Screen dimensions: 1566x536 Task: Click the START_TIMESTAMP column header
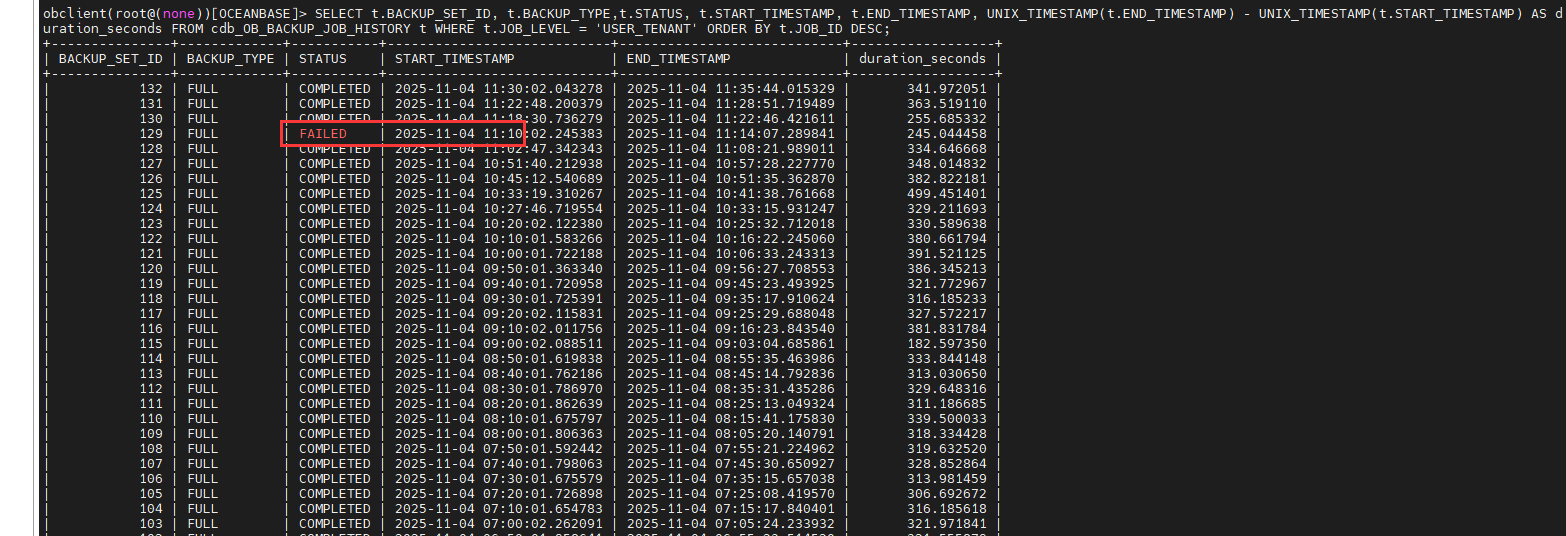(x=455, y=59)
